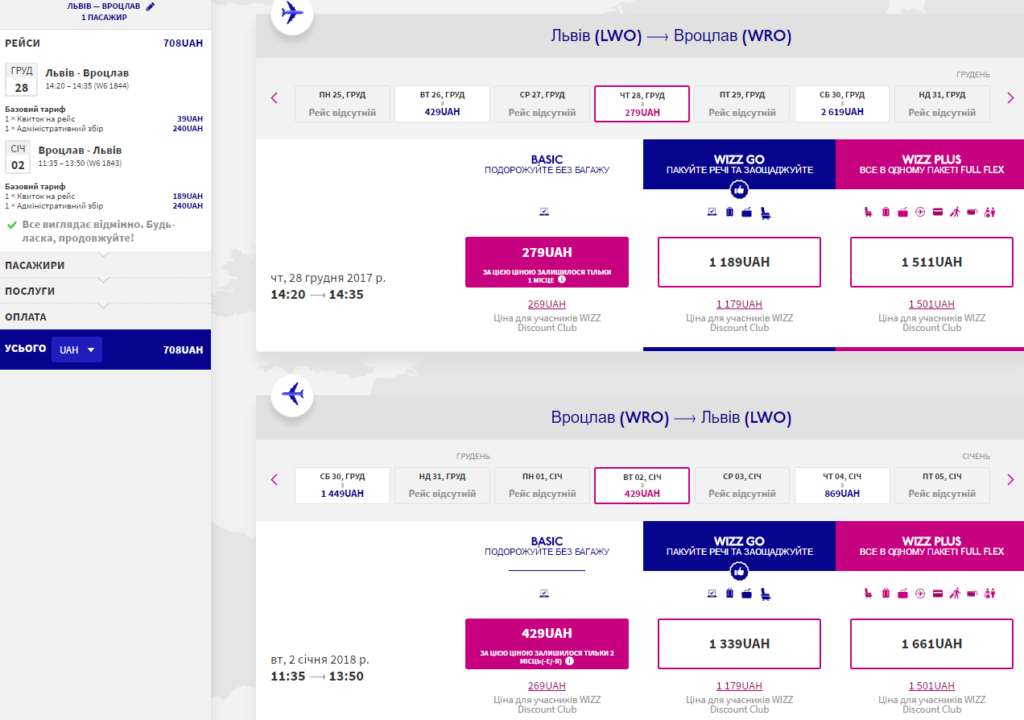Click info icon in return 429UAH fare box

coord(569,661)
